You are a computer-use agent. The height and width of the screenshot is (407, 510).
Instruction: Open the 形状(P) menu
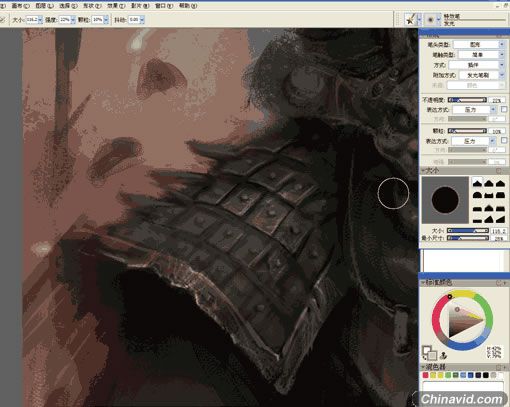92,6
